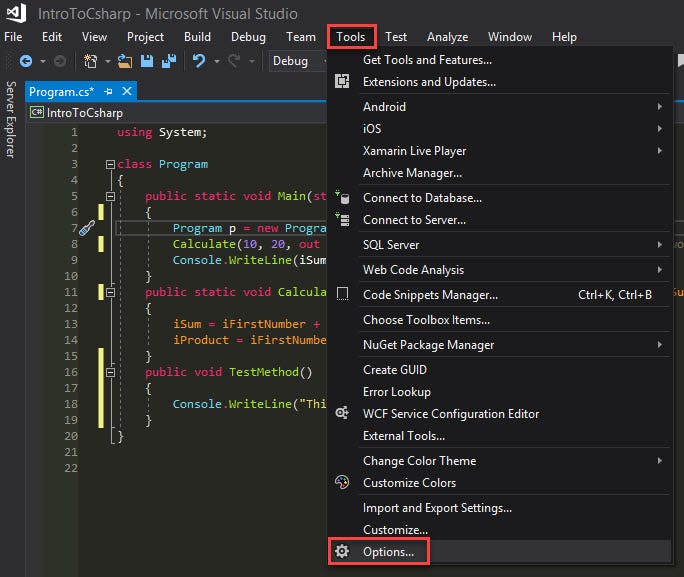Pin the Program.cs tab with the pin icon

(x=108, y=92)
